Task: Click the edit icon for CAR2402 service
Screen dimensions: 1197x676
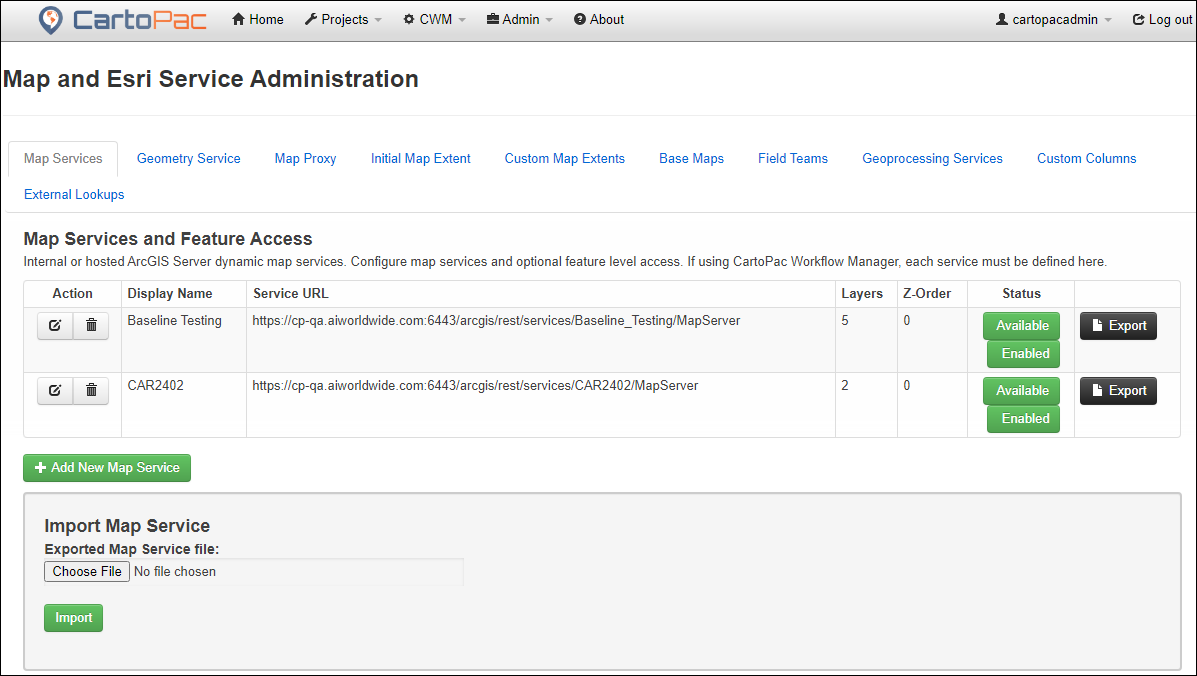Action: (55, 392)
